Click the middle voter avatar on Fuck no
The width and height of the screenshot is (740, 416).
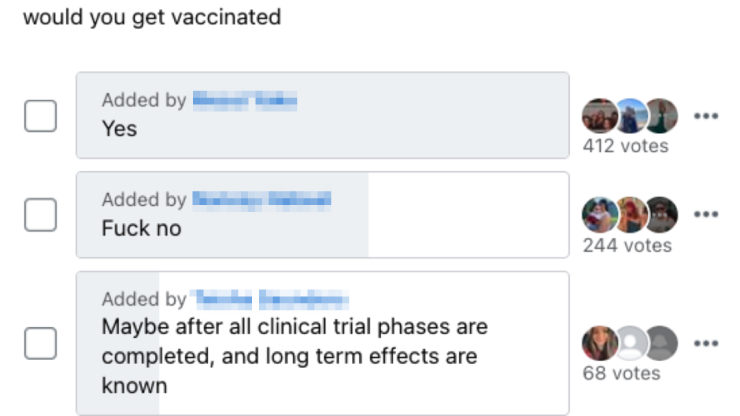click(630, 214)
